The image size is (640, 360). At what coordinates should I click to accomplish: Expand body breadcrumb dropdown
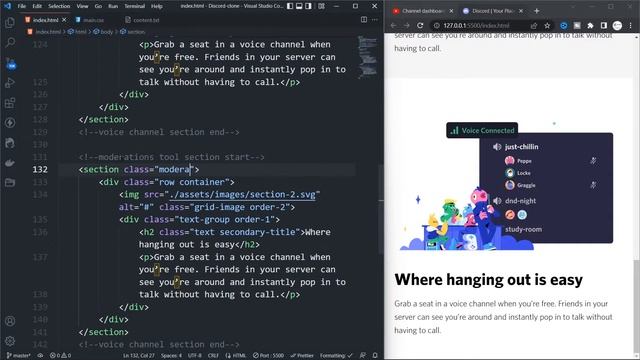(103, 31)
